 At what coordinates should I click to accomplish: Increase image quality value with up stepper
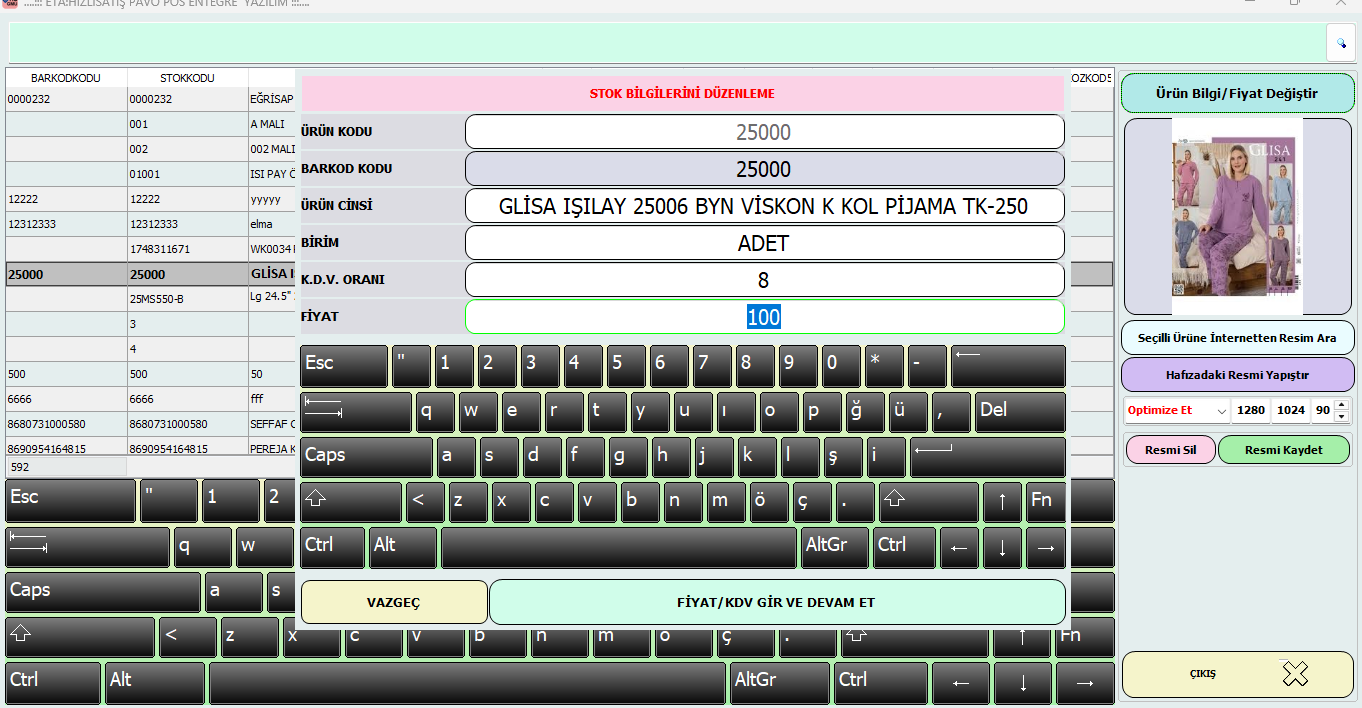[x=1342, y=405]
